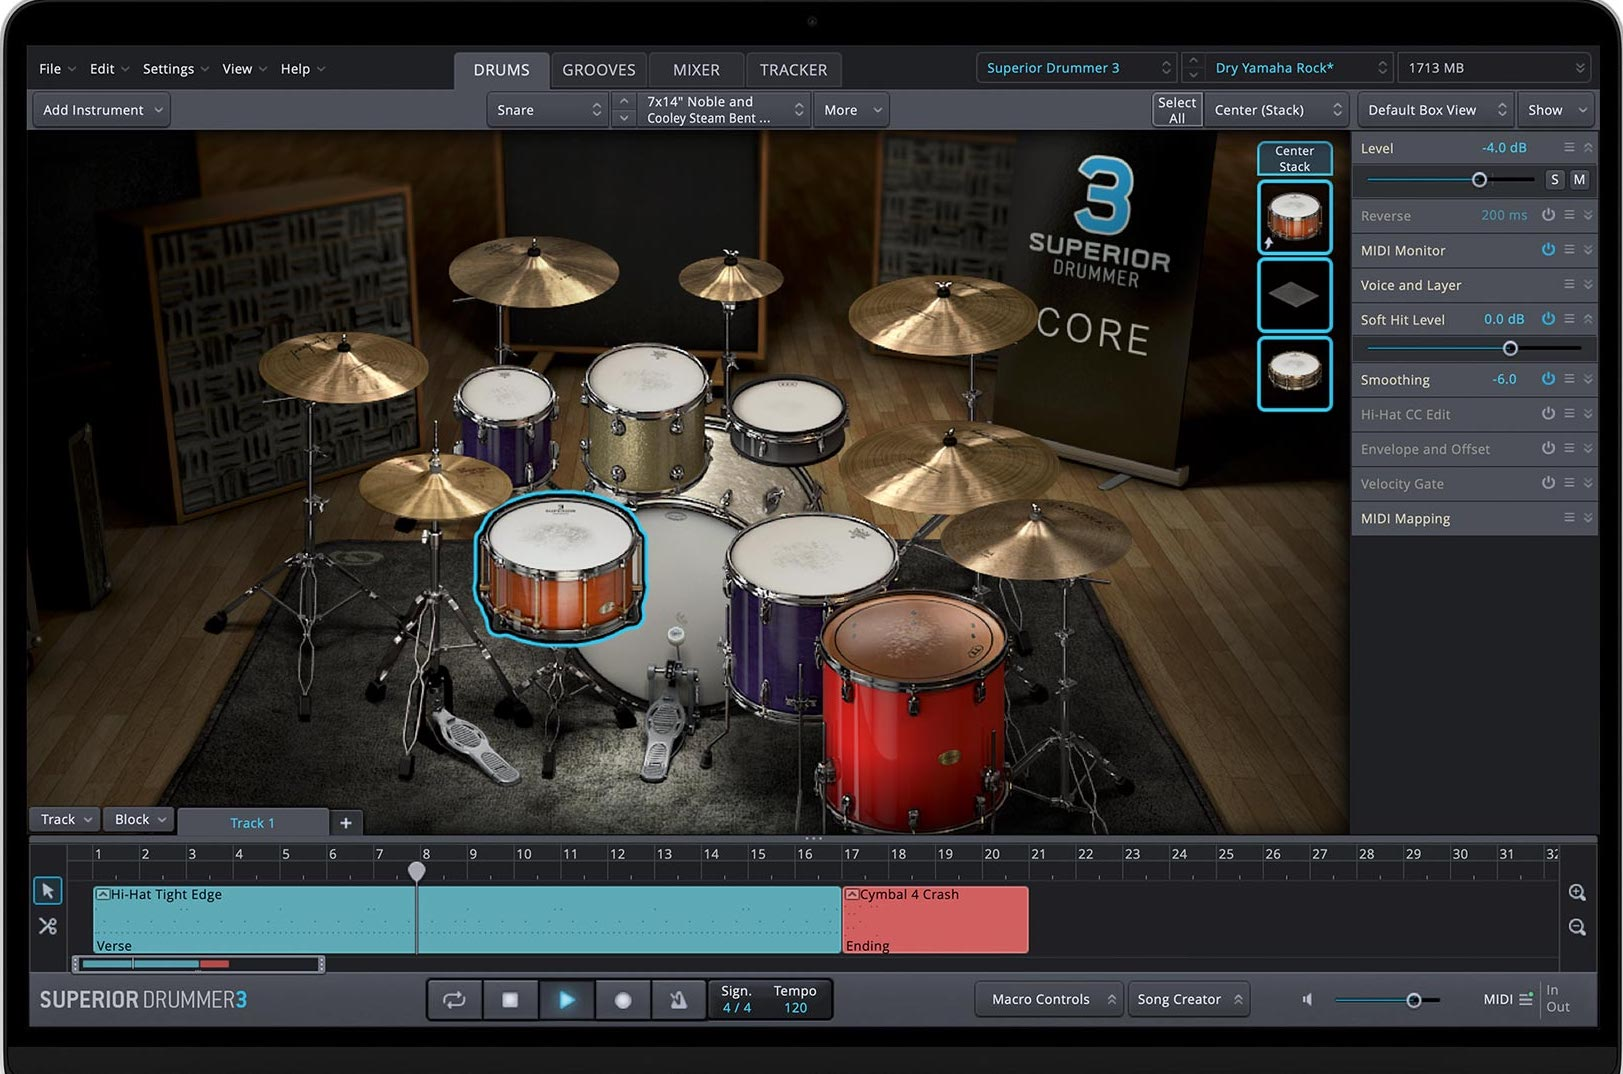
Task: Select the highlighted snare drum
Action: pyautogui.click(x=560, y=567)
